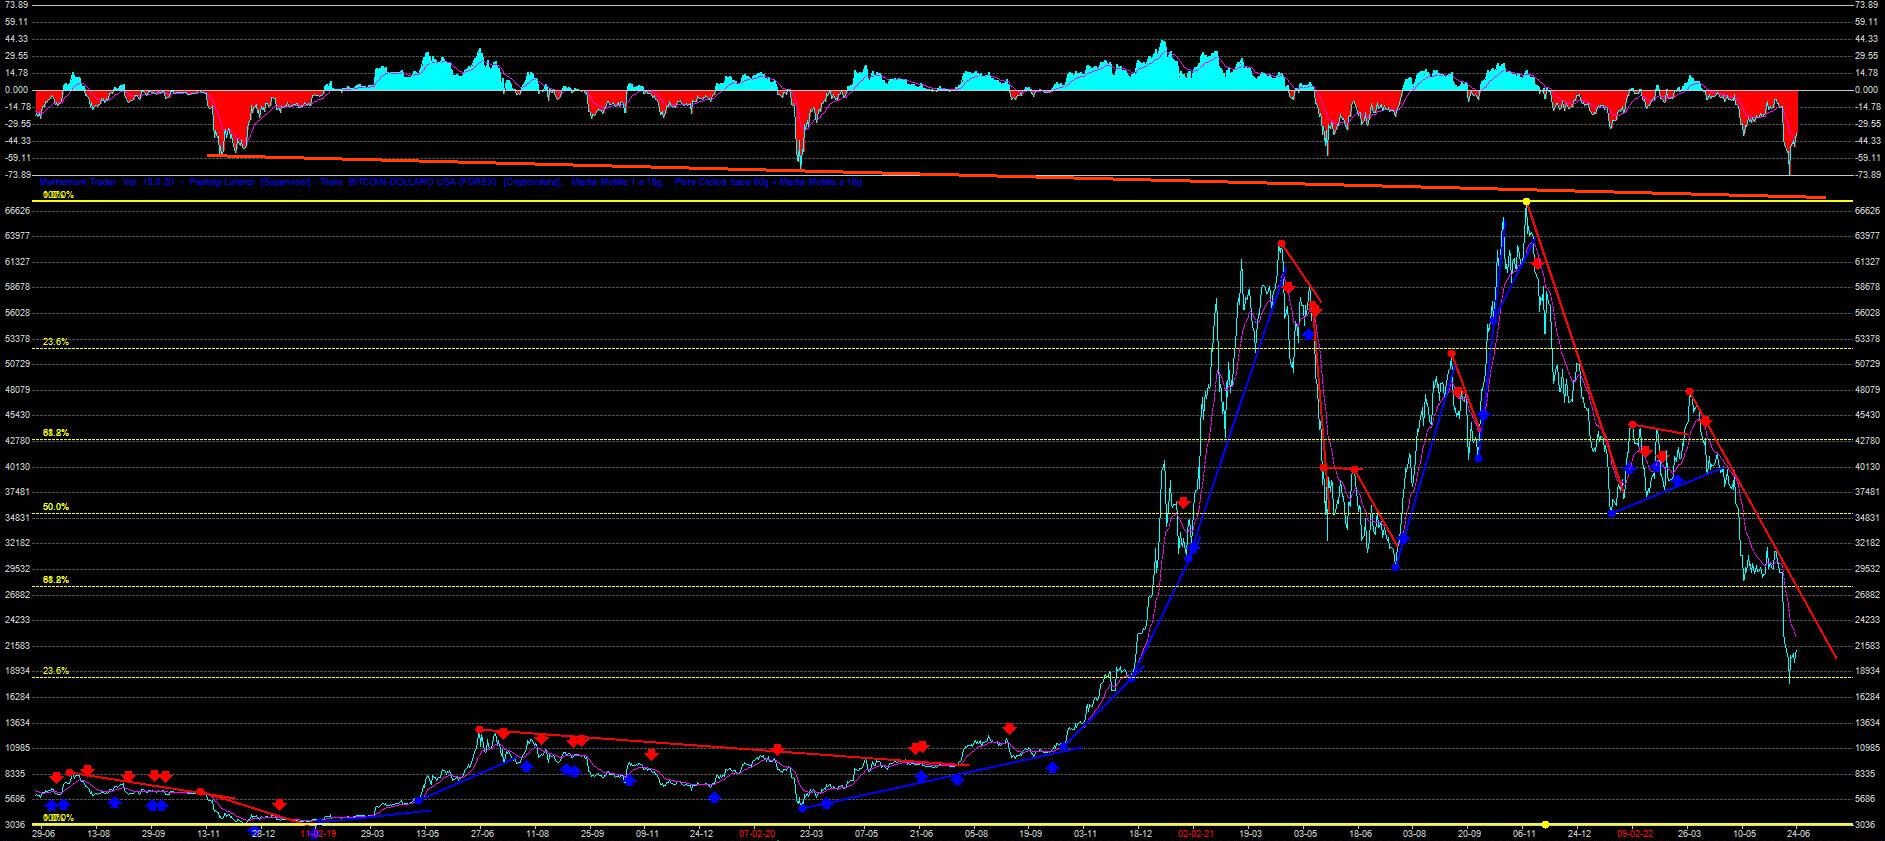1885x841 pixels.
Task: Click the yellow dot at the all-time-high peak
Action: click(x=1526, y=202)
